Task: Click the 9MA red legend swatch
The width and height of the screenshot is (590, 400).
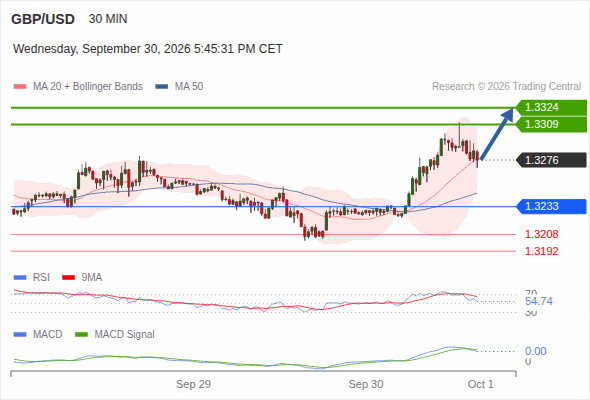Action: [x=68, y=278]
